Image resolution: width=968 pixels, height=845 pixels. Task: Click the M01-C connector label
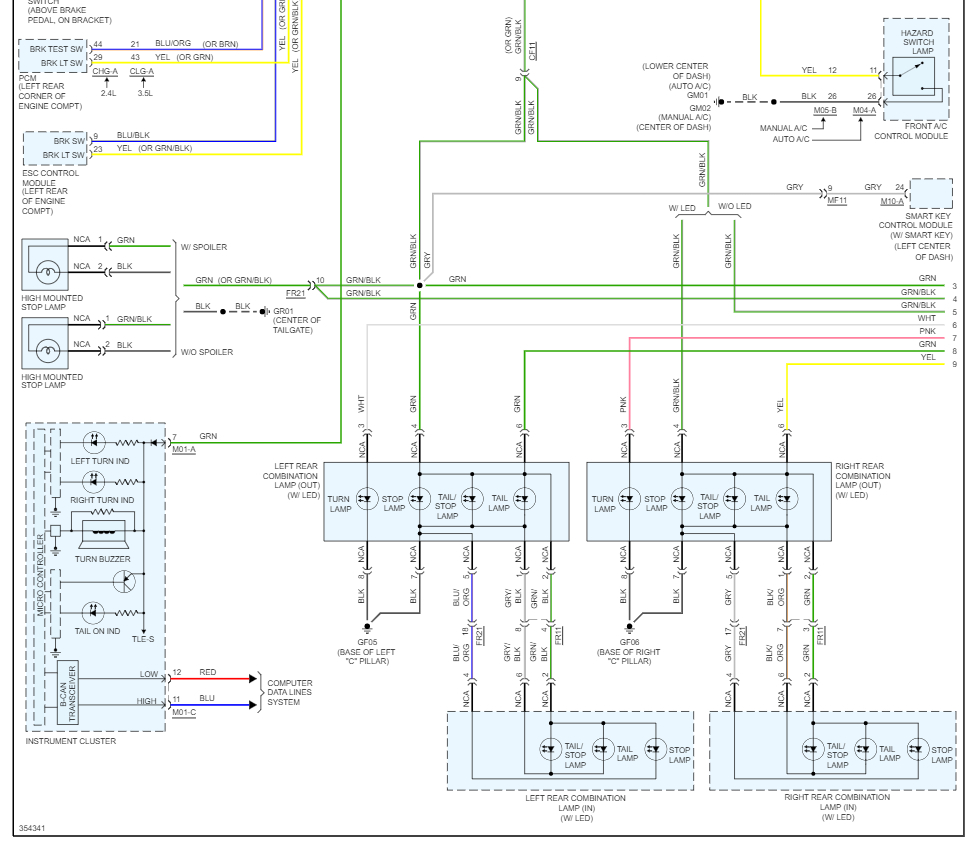point(184,712)
